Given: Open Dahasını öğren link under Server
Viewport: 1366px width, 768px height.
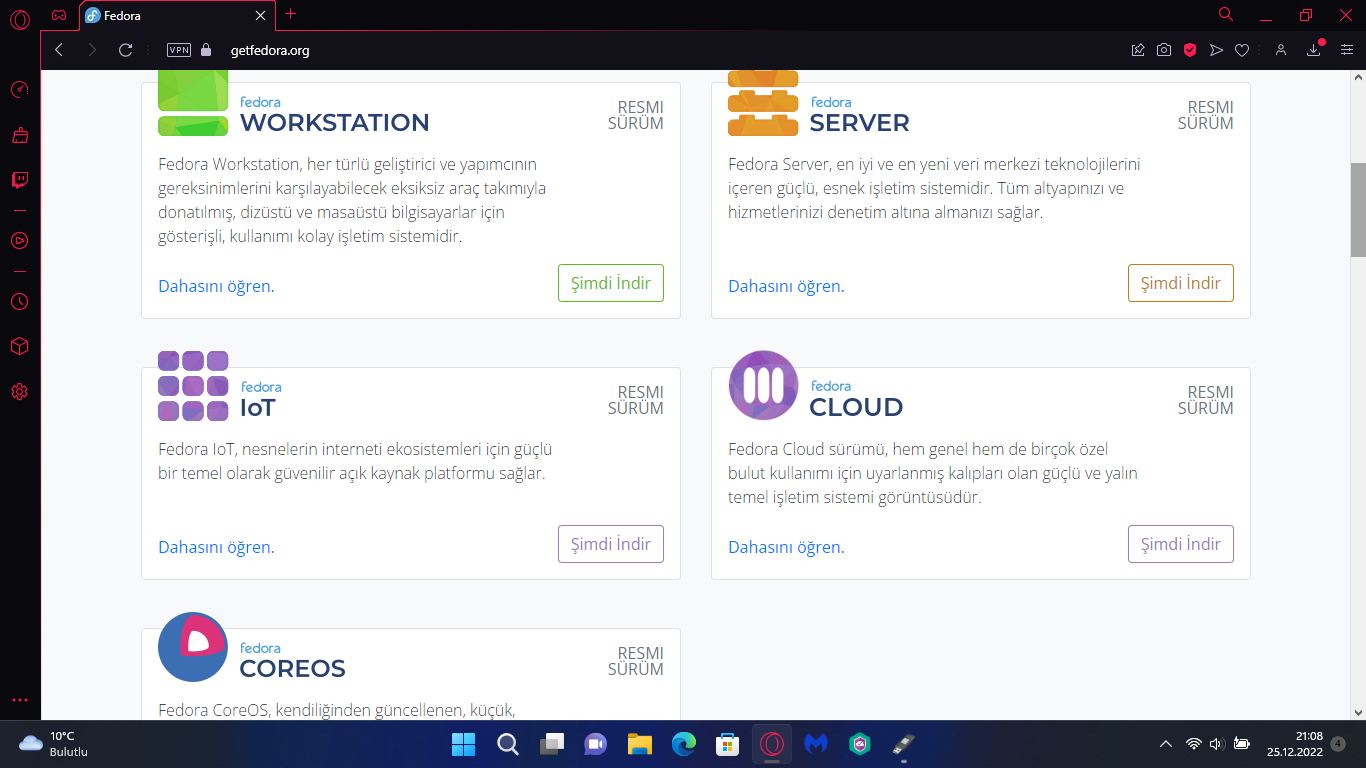Looking at the screenshot, I should 786,286.
